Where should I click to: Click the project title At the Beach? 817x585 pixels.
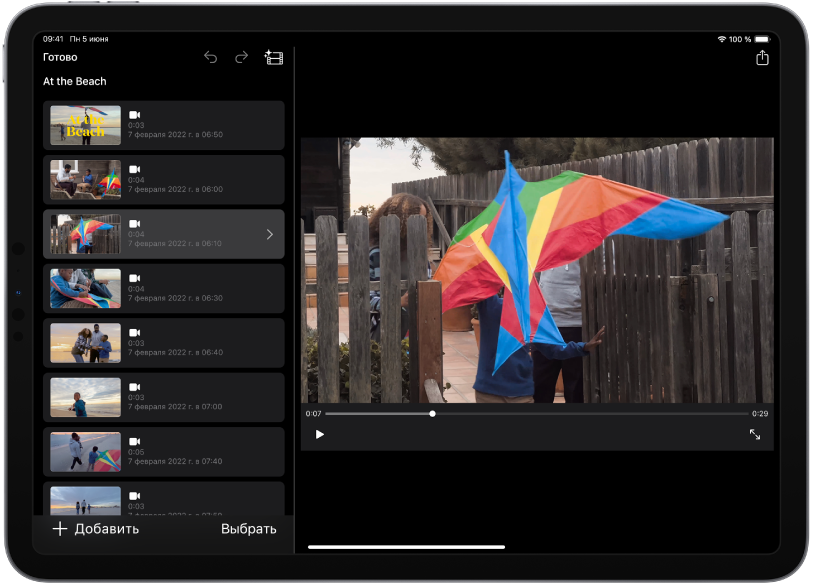click(x=75, y=81)
